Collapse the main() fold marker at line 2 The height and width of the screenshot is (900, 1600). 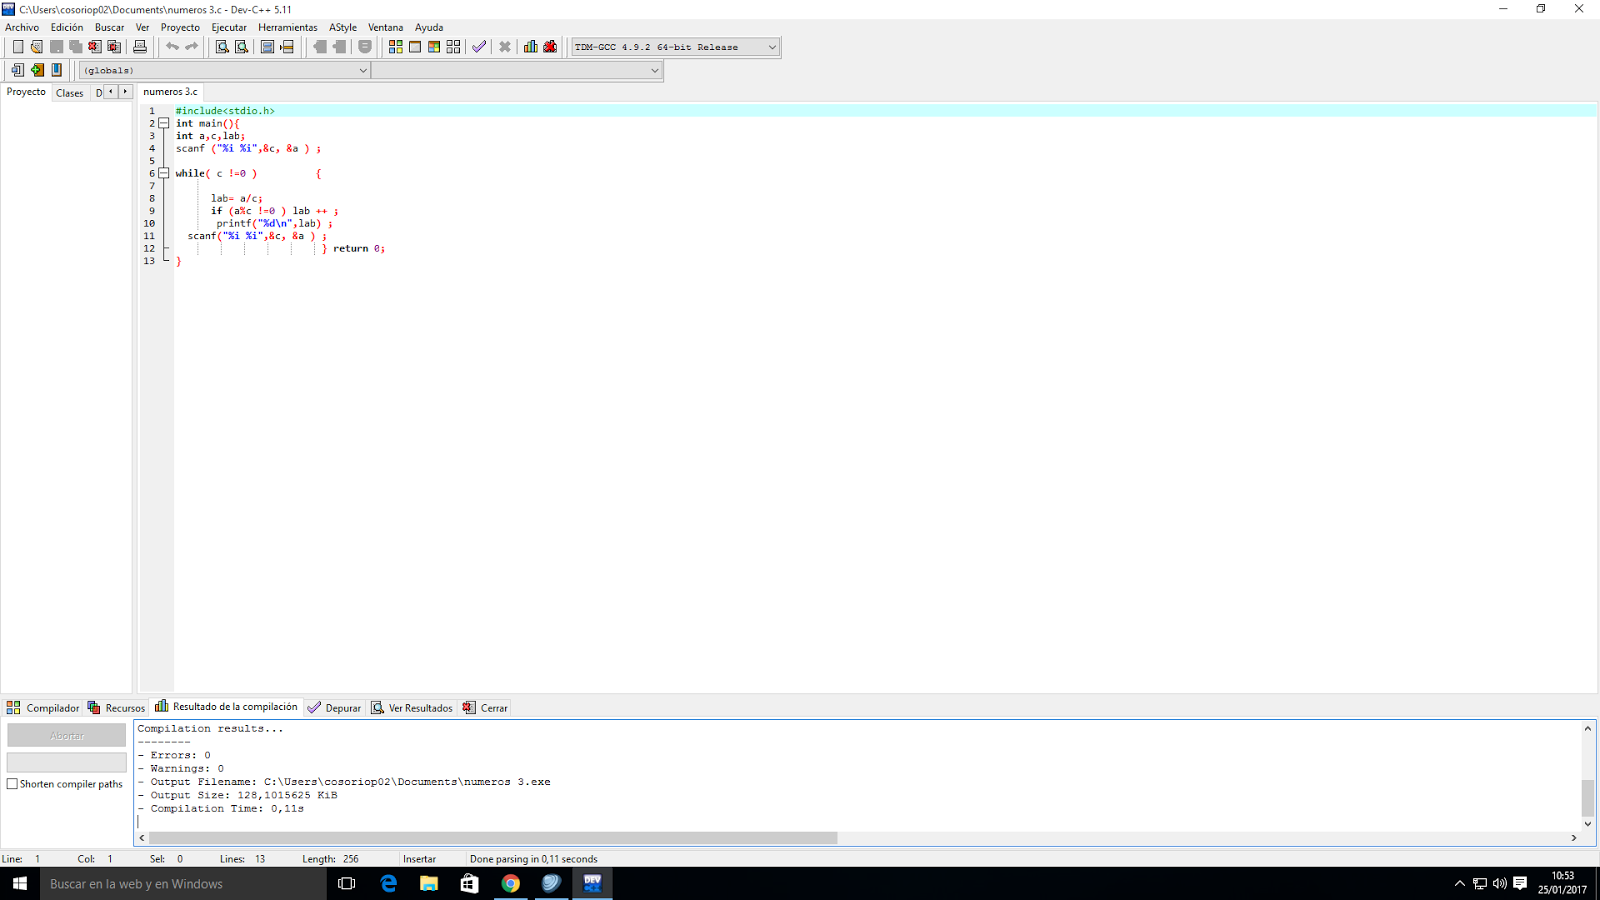click(x=164, y=123)
